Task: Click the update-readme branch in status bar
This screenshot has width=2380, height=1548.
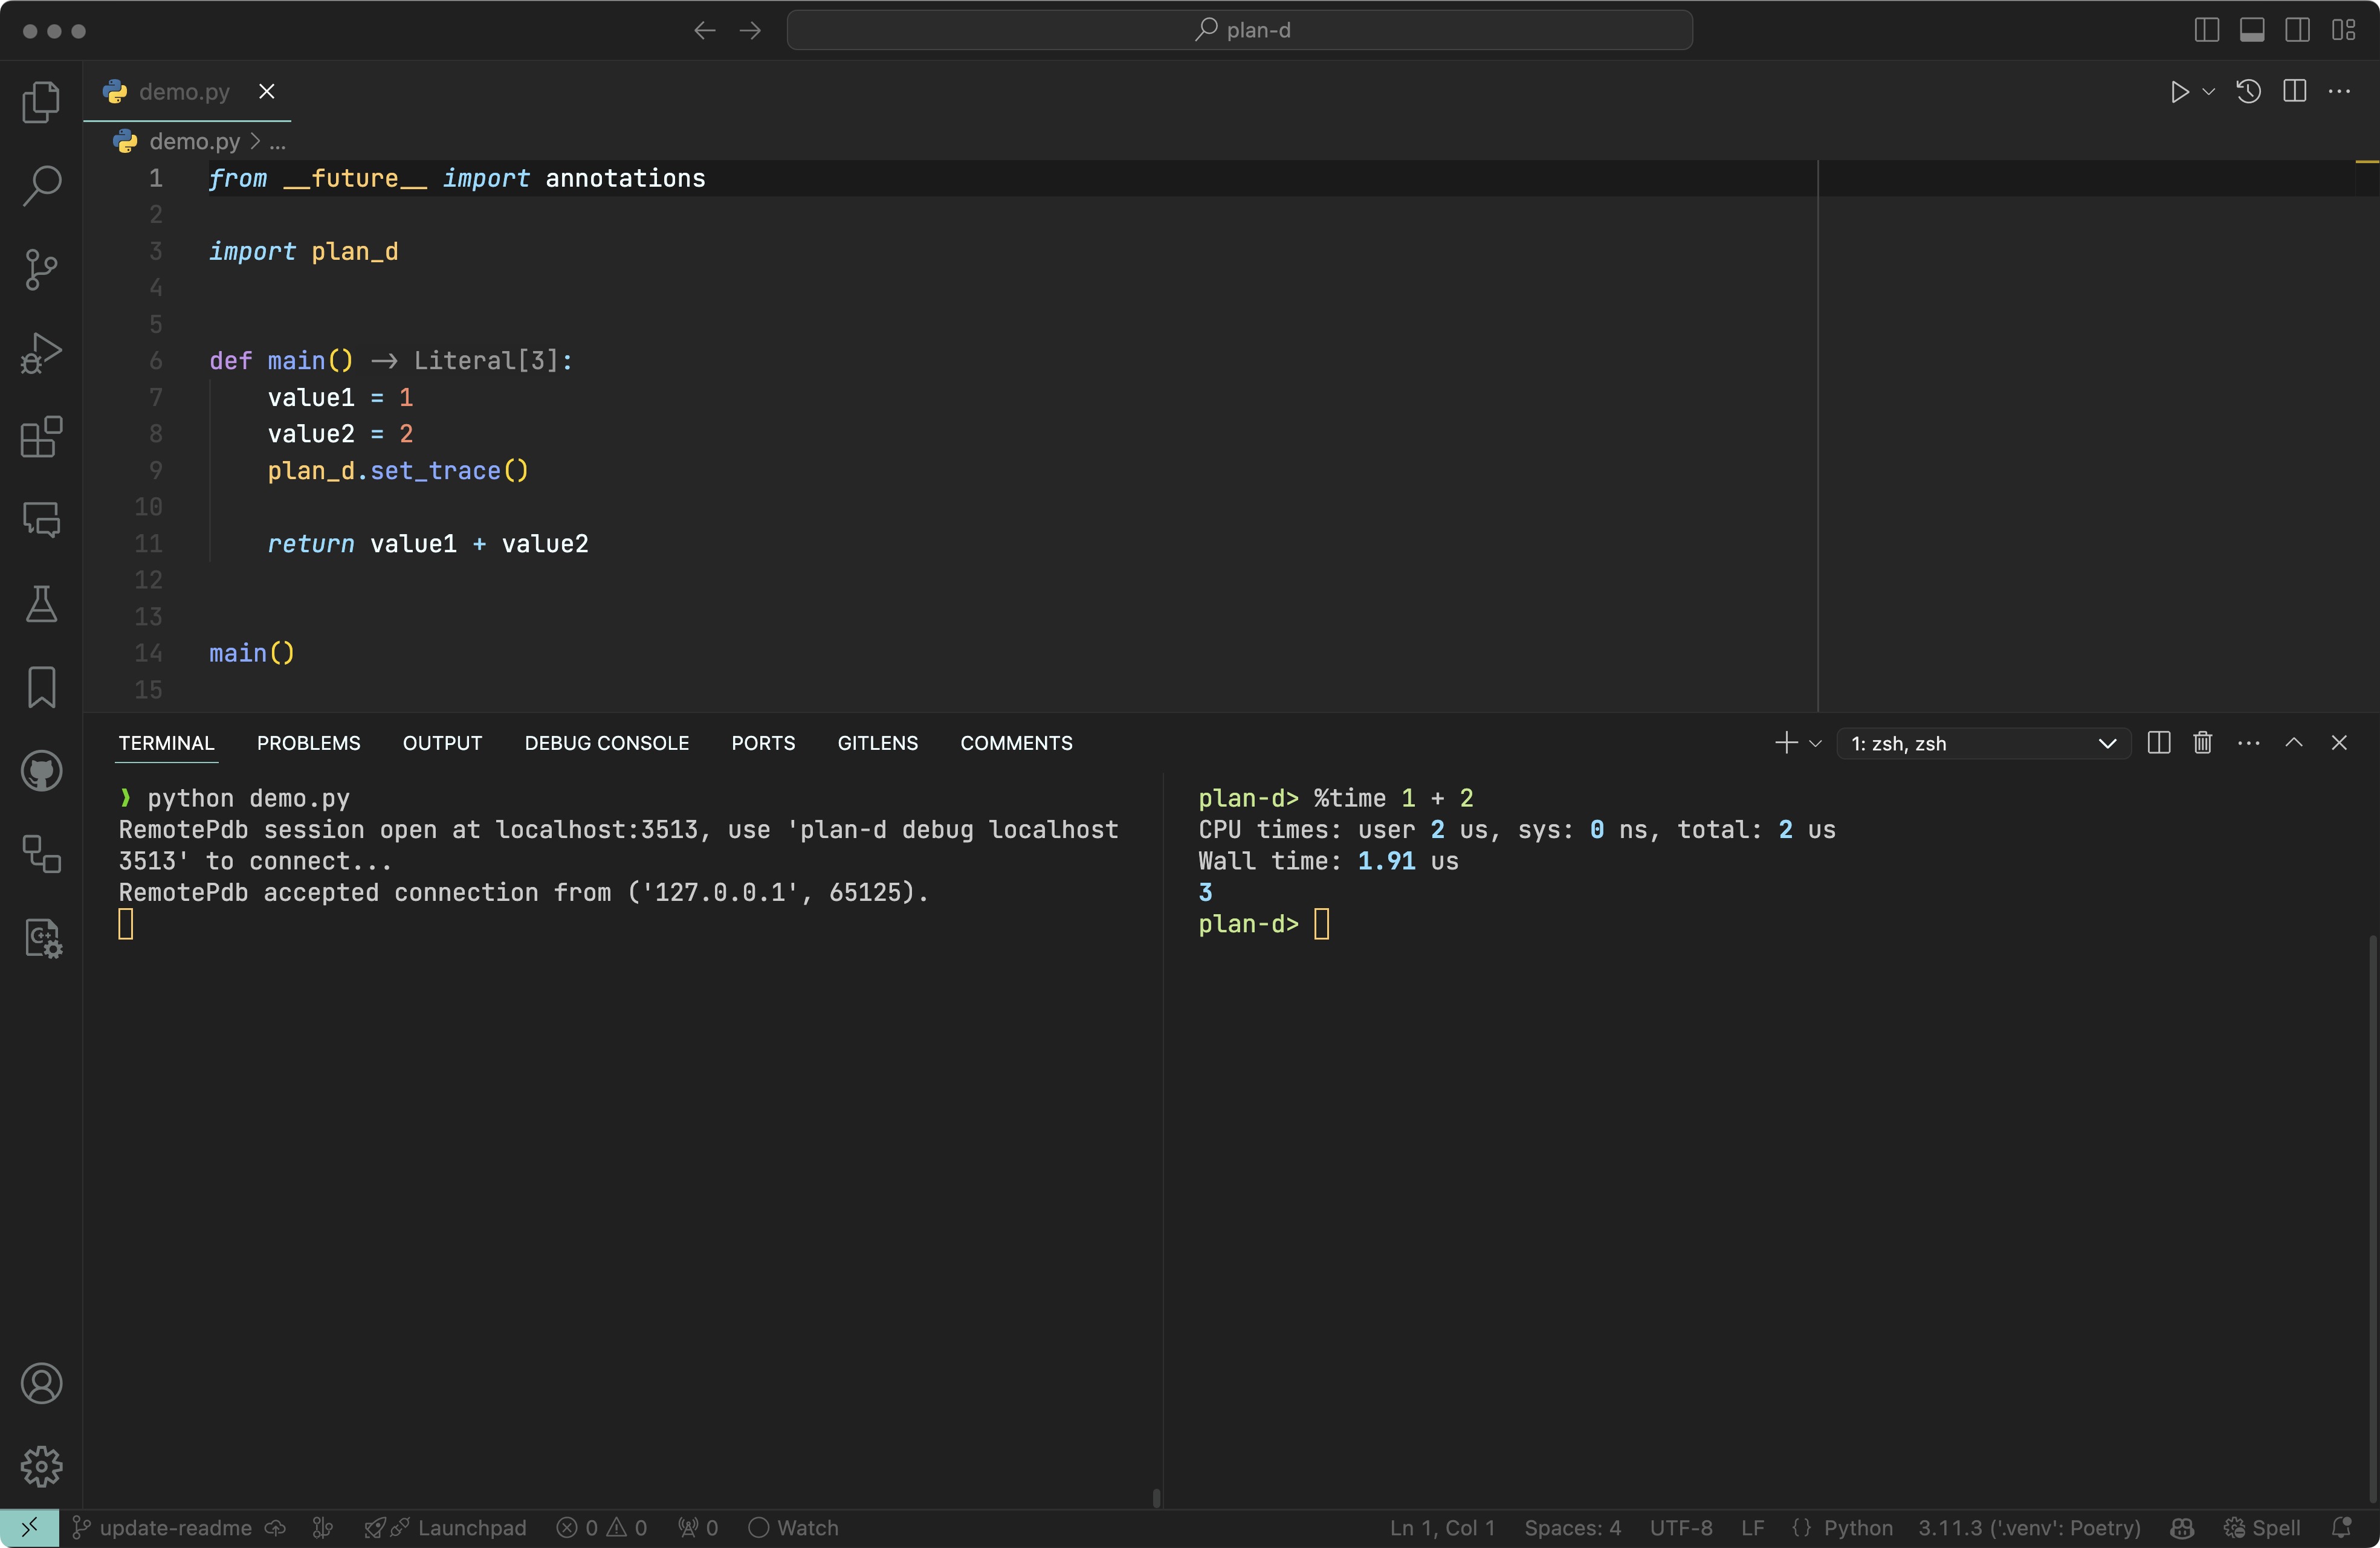Action: click(x=175, y=1527)
